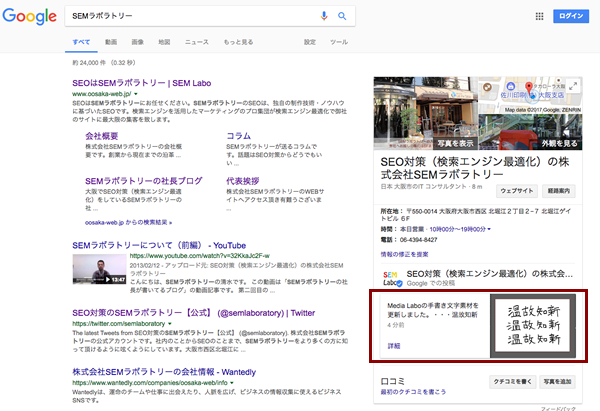Open the 設定 menu
This screenshot has height=411, width=600.
coord(310,42)
